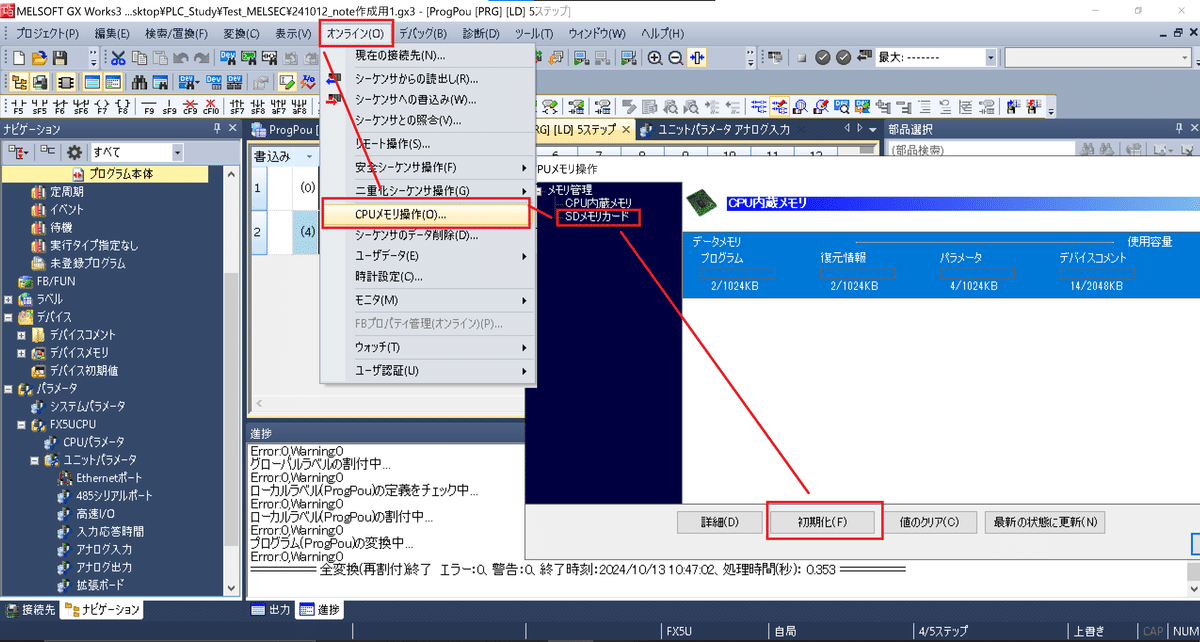Select デバイス初期値 in the navigation tree

pos(84,371)
